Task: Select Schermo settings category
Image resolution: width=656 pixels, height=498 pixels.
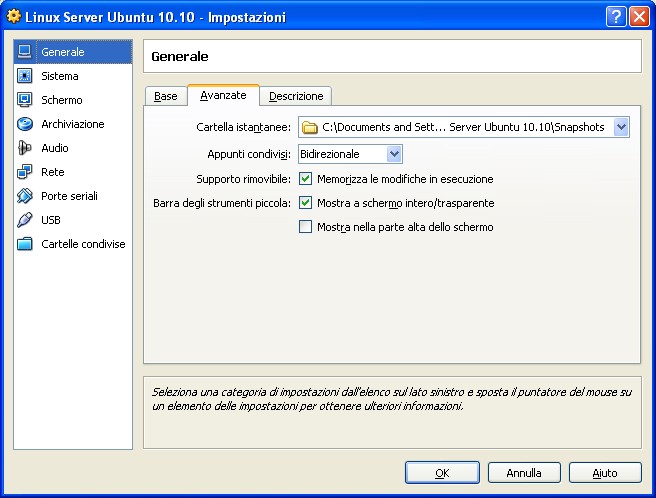Action: point(73,100)
